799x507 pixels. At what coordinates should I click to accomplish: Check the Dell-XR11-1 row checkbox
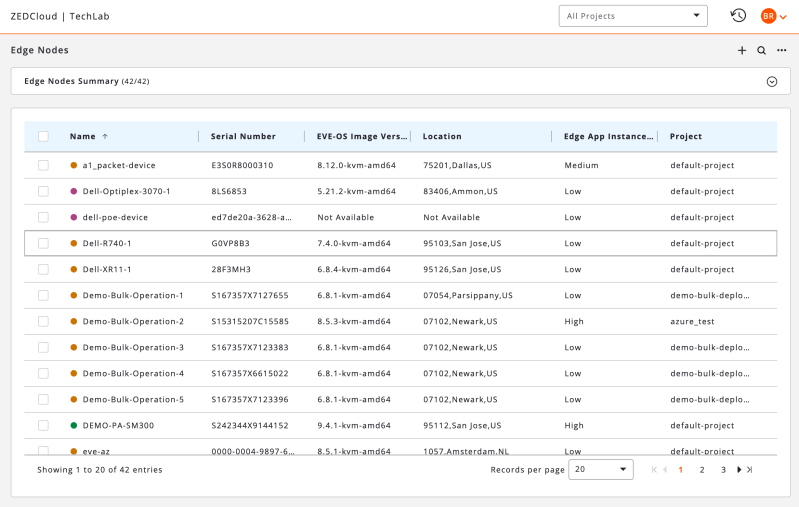pos(43,269)
